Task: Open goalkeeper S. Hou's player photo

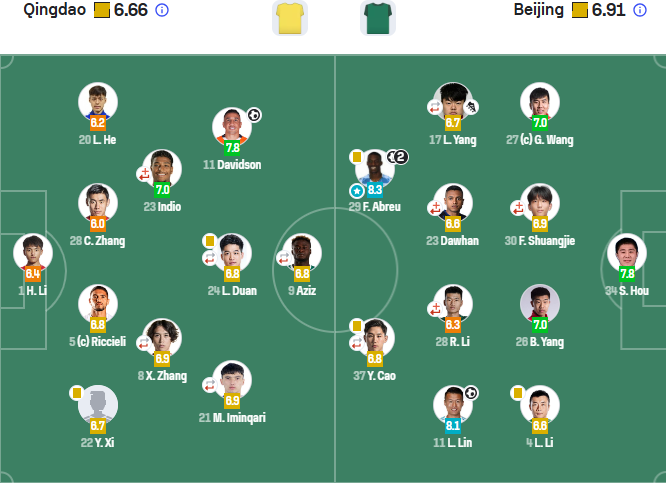Action: coord(627,253)
